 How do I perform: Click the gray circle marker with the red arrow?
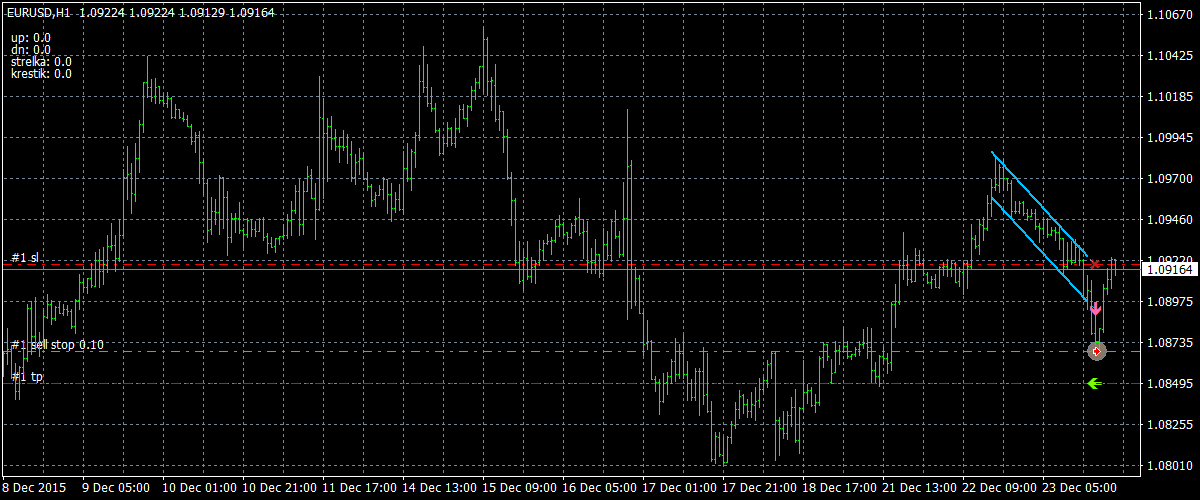[1097, 351]
